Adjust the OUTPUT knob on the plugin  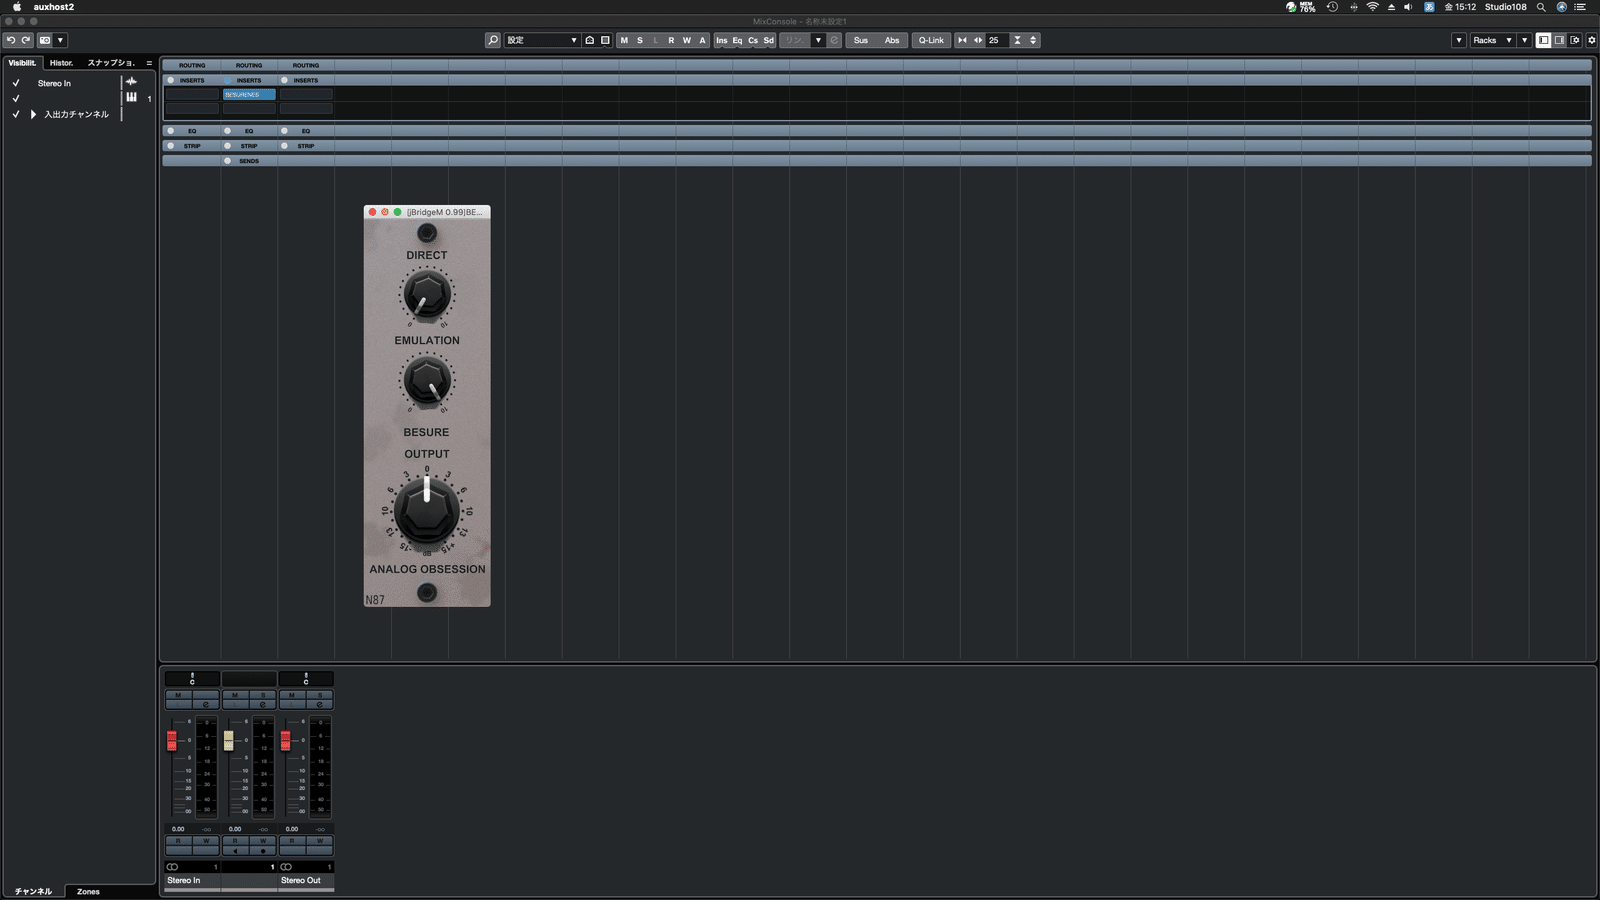(427, 510)
